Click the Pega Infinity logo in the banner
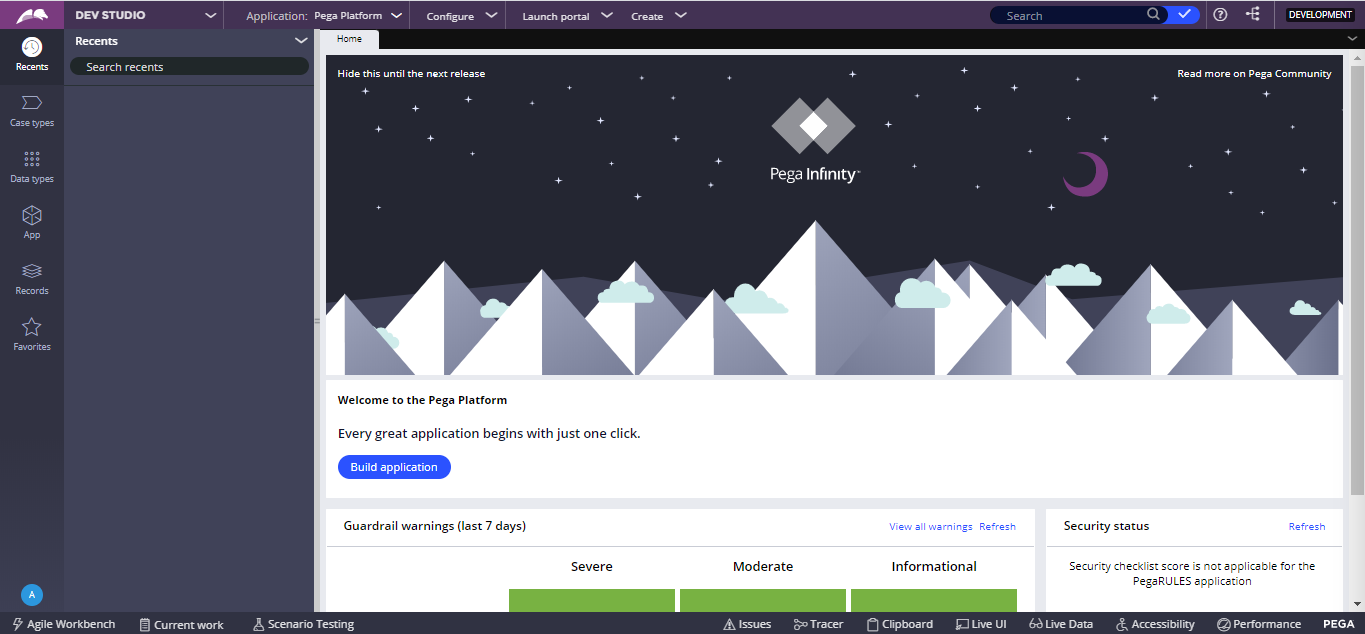Image resolution: width=1365 pixels, height=634 pixels. 814,140
